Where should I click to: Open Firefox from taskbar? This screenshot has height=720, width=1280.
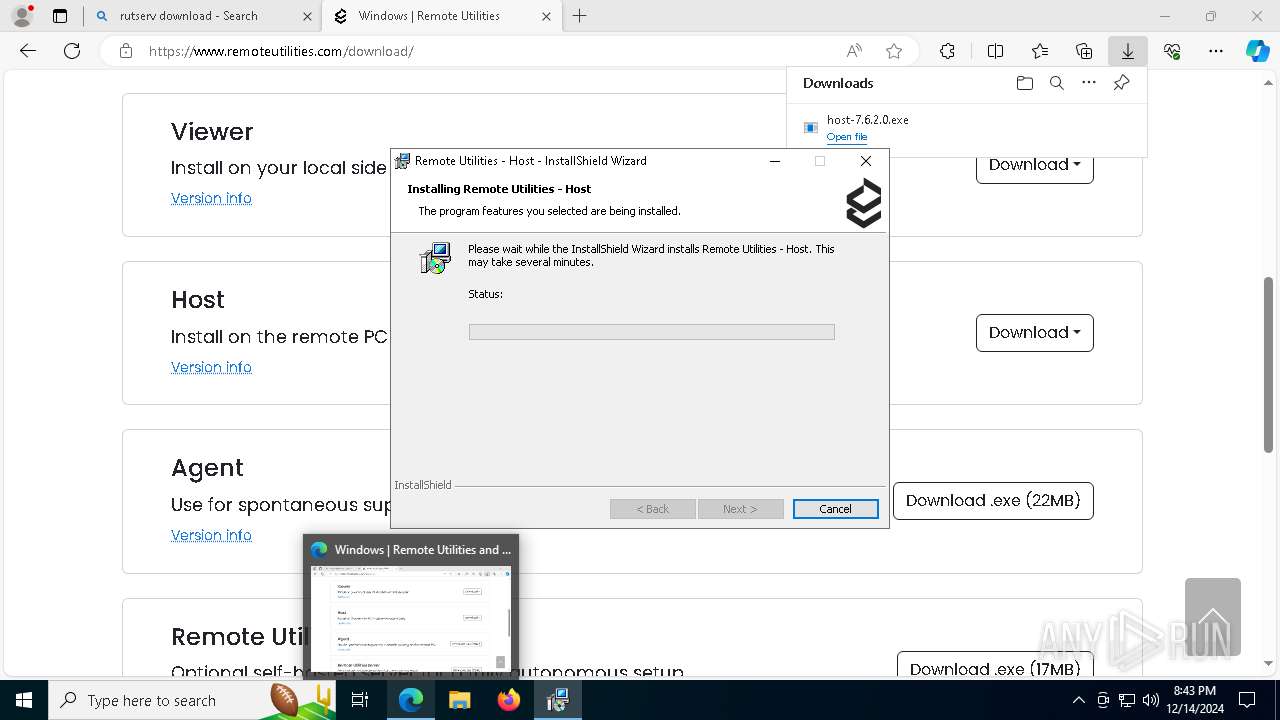pyautogui.click(x=509, y=700)
